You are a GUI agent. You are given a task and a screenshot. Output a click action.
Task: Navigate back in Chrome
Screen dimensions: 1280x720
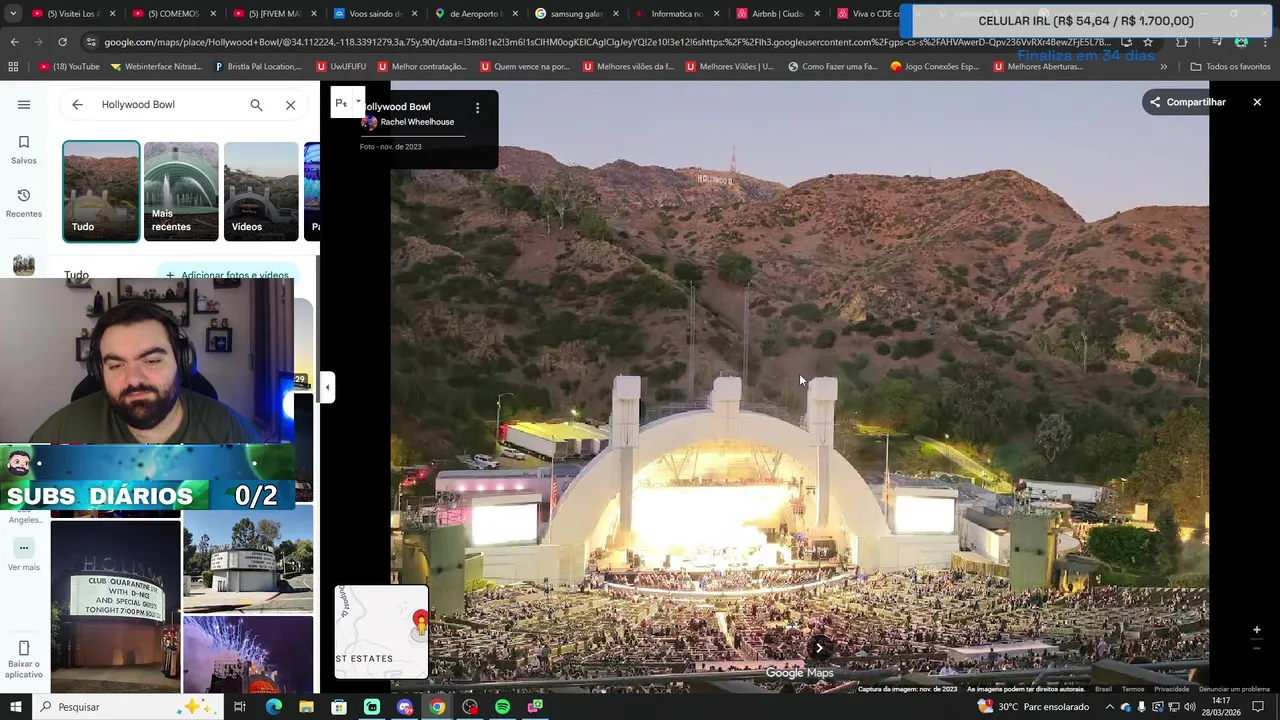14,42
